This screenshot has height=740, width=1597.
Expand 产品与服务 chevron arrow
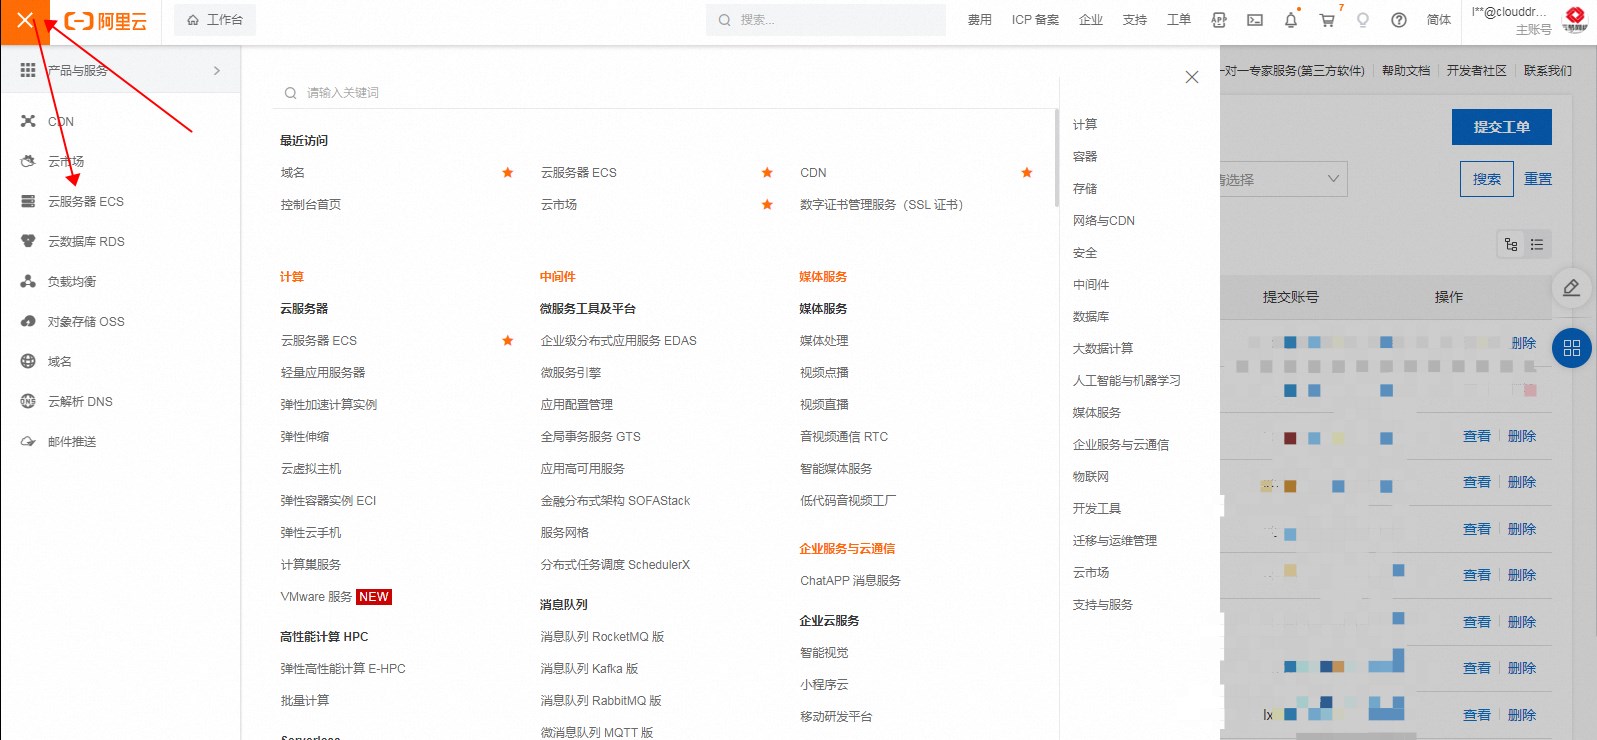217,70
